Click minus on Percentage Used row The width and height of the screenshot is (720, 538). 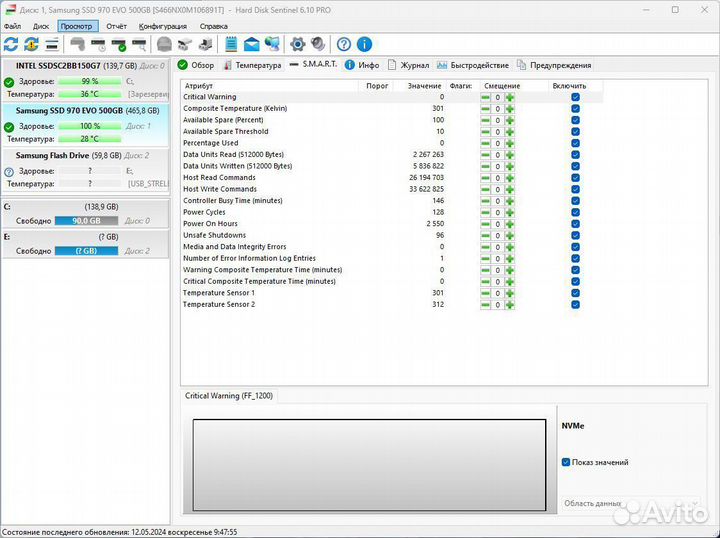pyautogui.click(x=485, y=143)
